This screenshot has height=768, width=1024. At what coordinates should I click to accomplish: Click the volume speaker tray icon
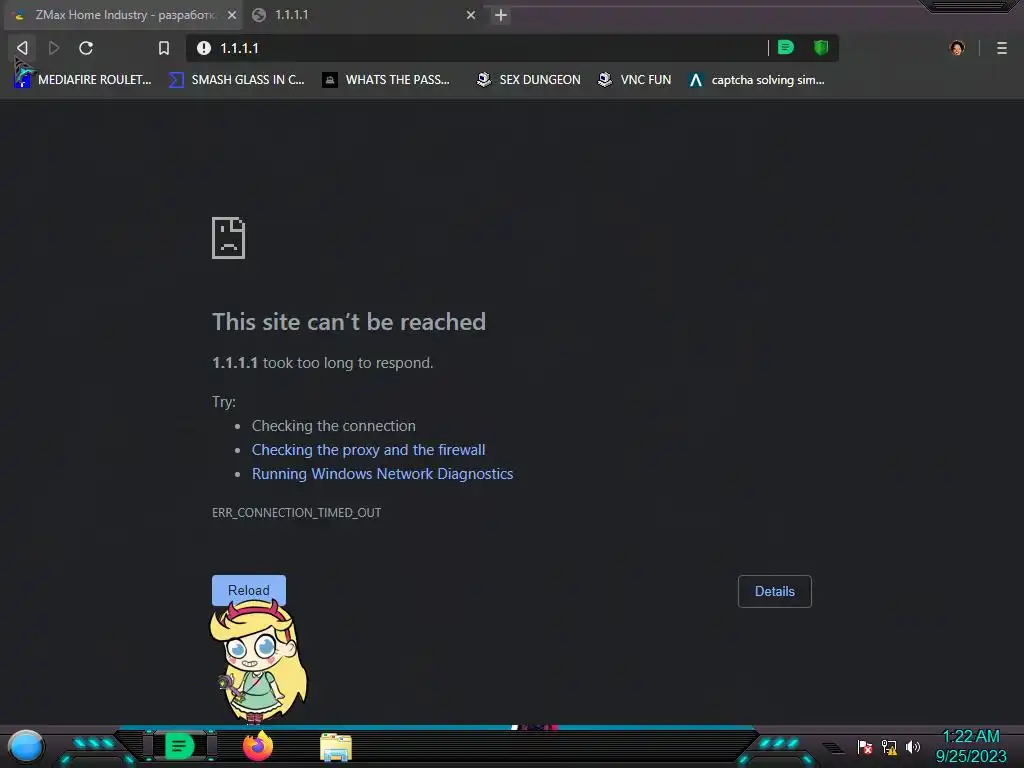[x=913, y=746]
